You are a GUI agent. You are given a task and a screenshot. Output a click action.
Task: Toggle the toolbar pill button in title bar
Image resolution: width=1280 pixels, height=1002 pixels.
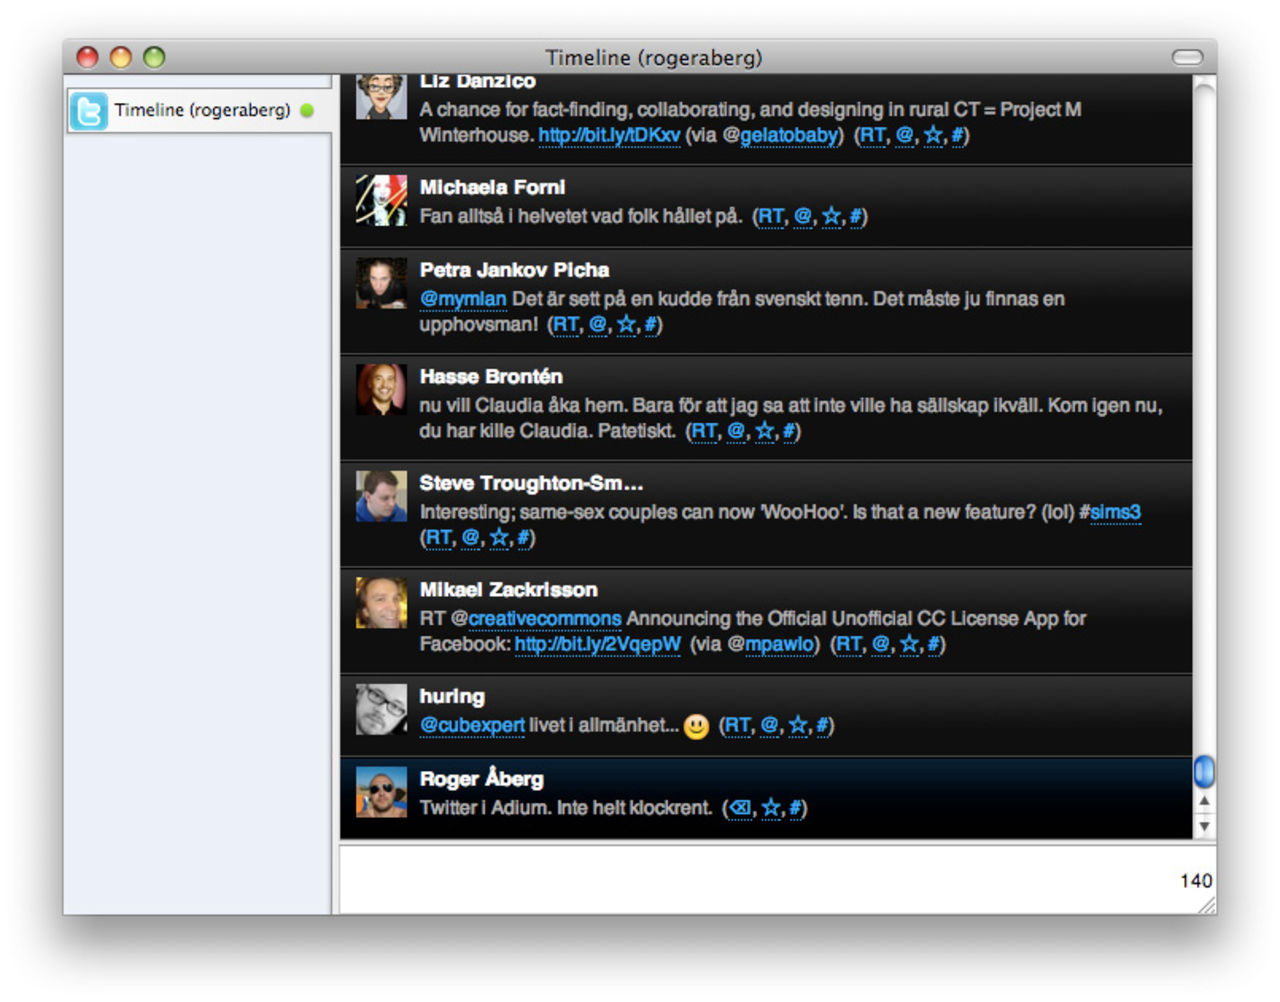(1187, 57)
